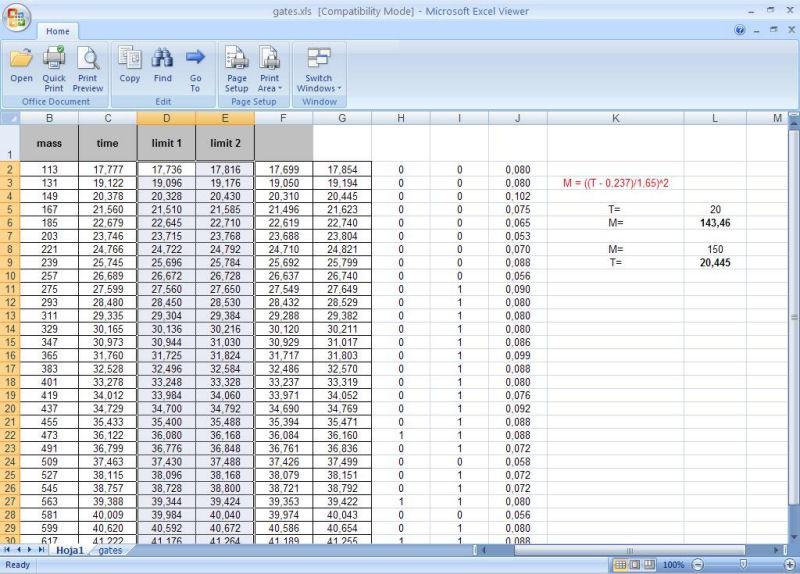This screenshot has height=574, width=800.
Task: Click horizontal scrollbar left arrow
Action: pos(484,550)
